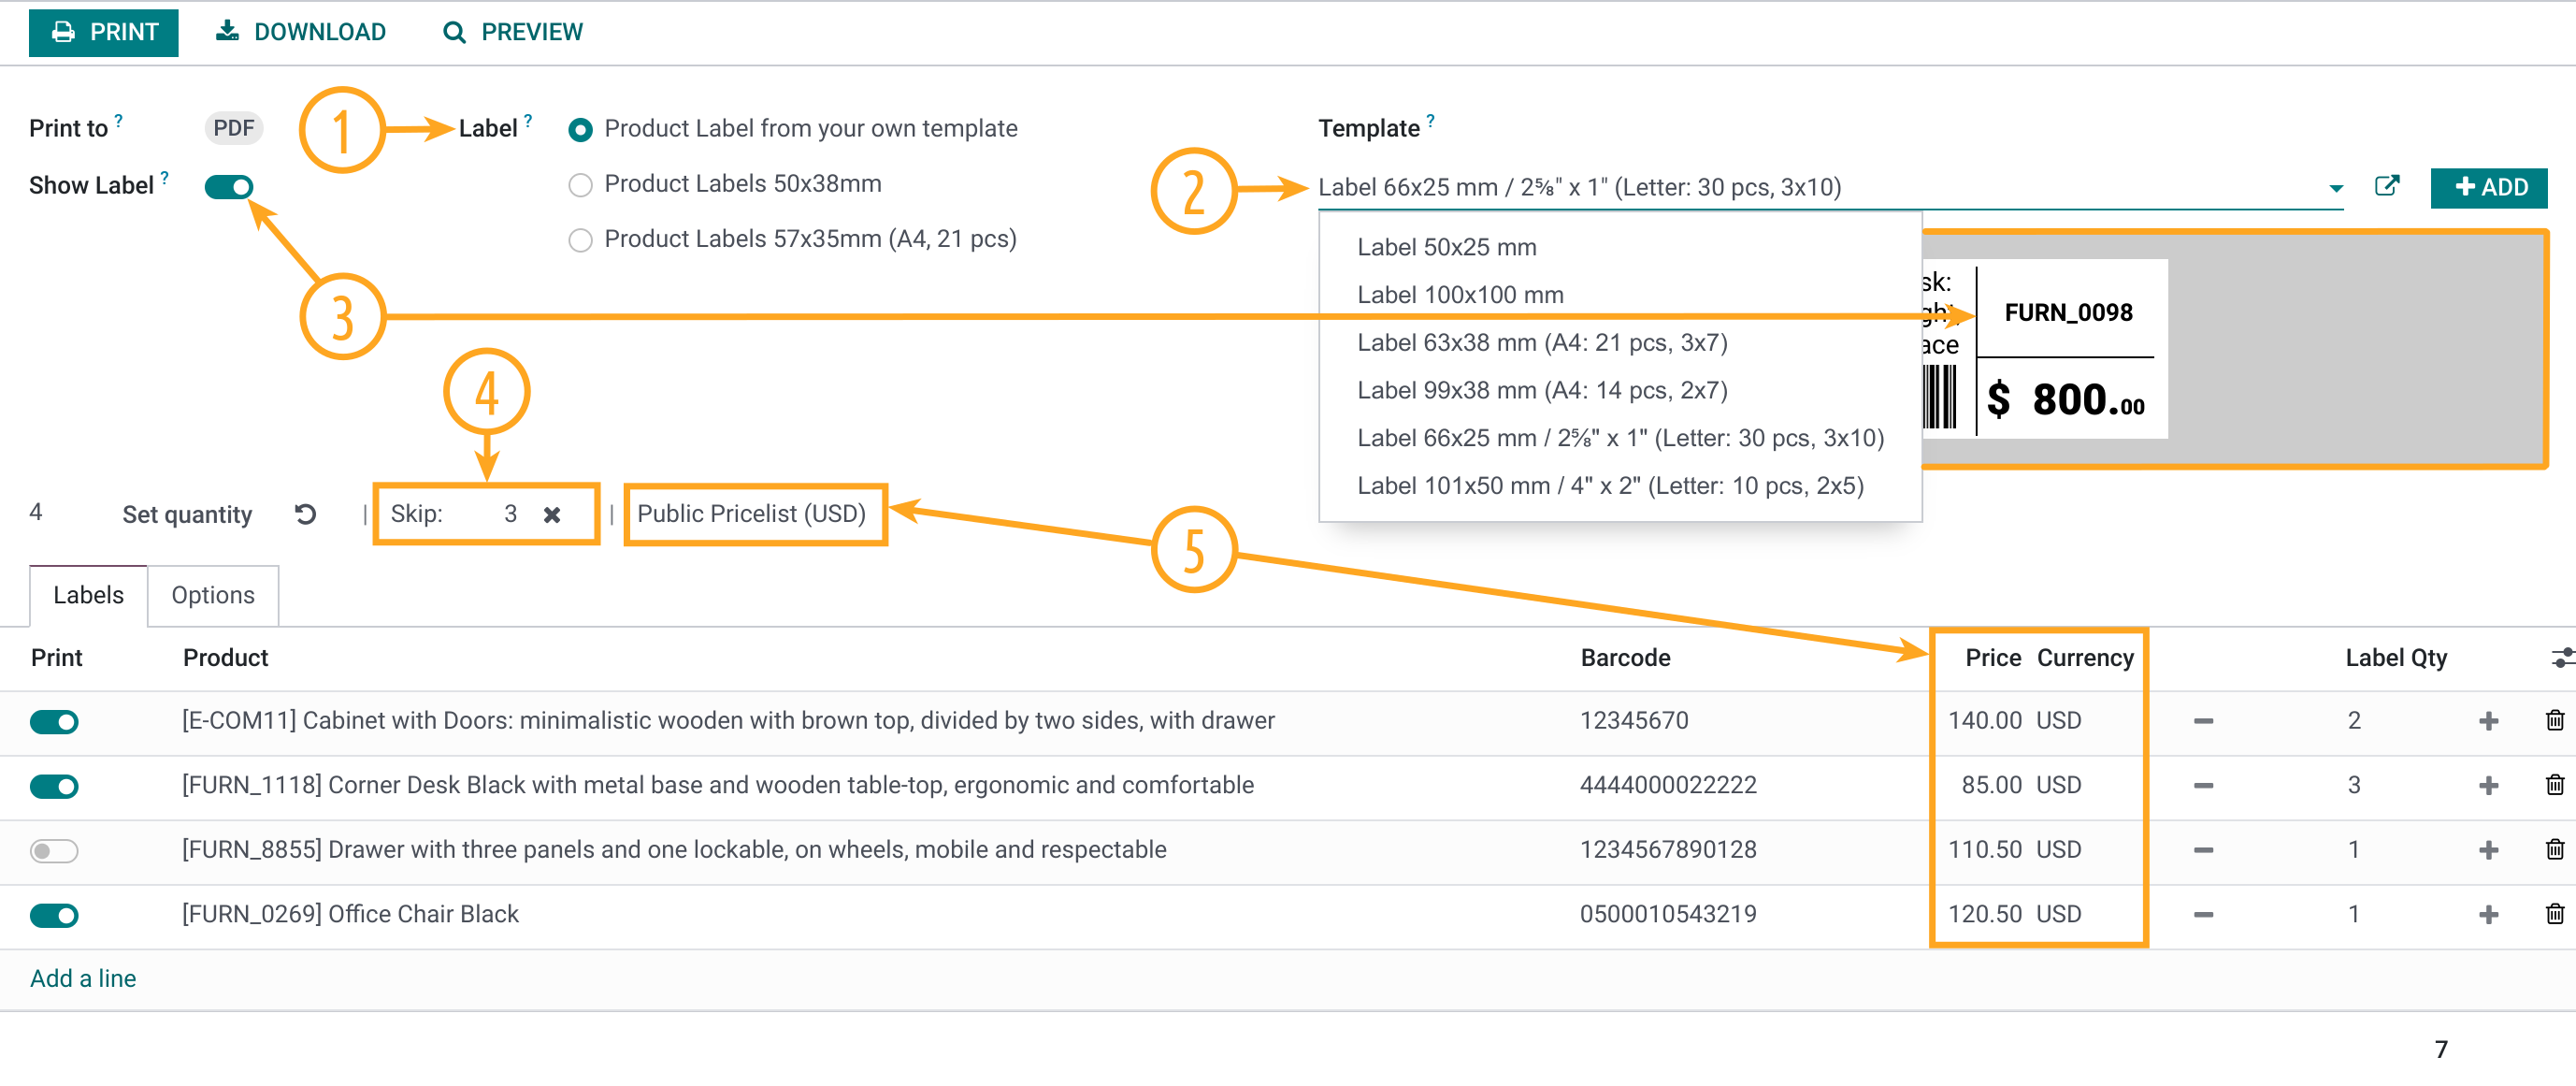2576x1086 pixels.
Task: Open the Labels tab
Action: [87, 595]
